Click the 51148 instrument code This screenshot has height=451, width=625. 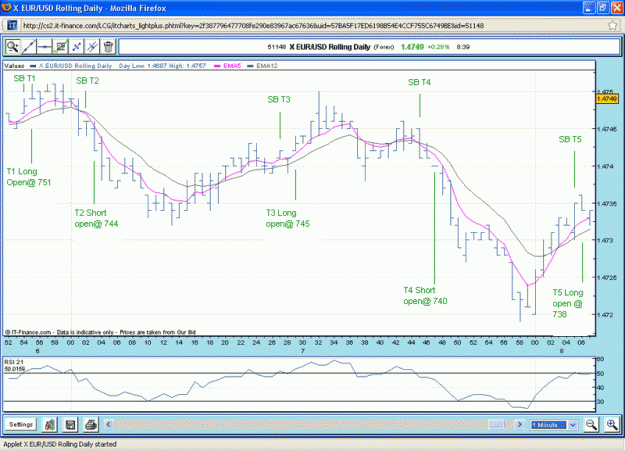tap(277, 47)
